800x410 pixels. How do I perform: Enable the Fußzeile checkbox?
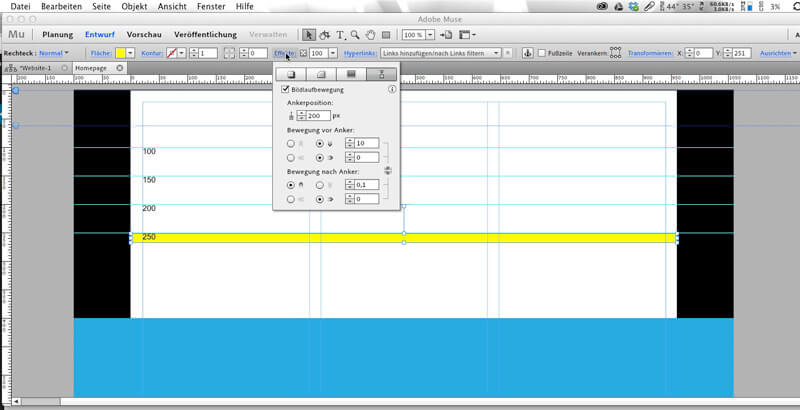pos(542,53)
